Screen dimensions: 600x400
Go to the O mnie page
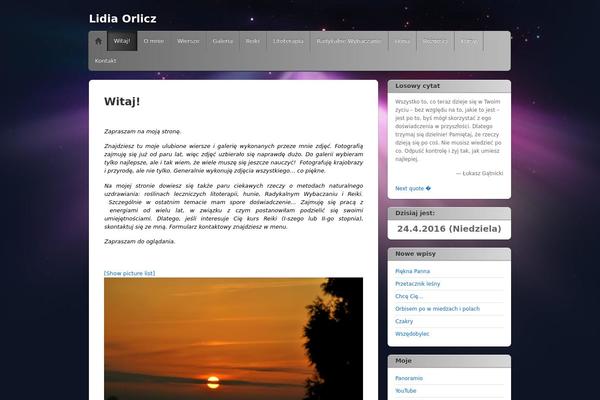click(154, 41)
